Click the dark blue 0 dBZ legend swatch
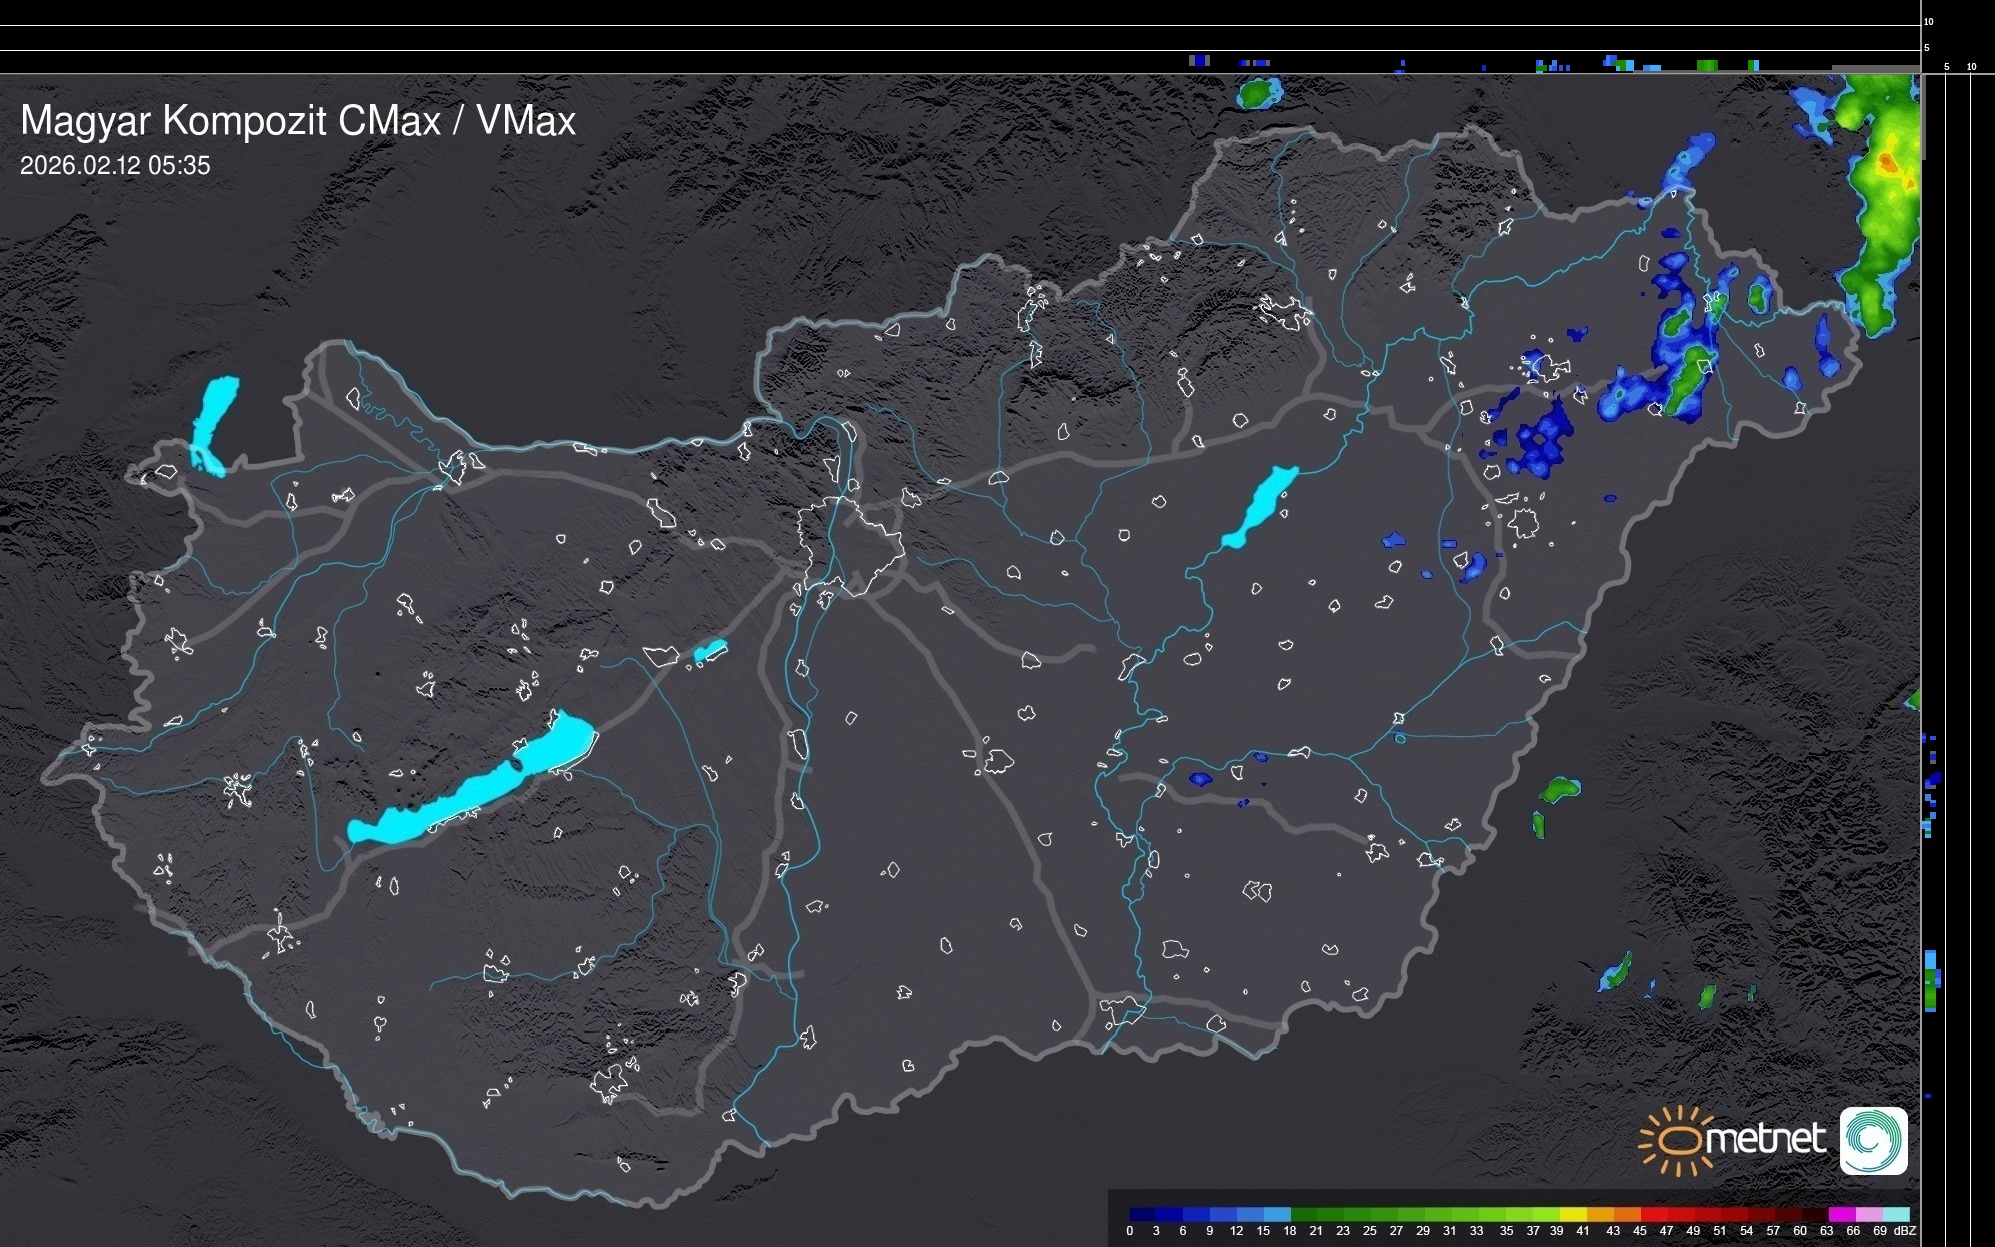 click(x=1143, y=1214)
